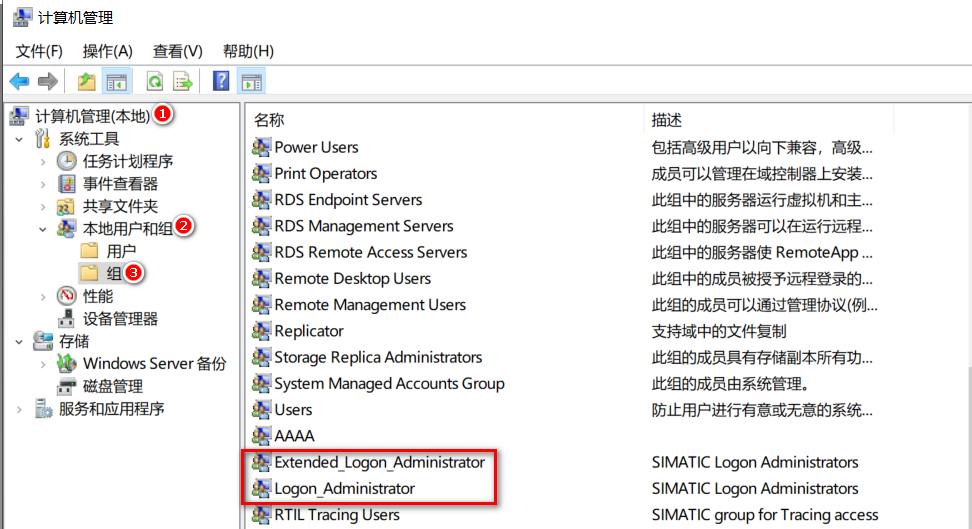972x529 pixels.
Task: Select the Remote Desktop Users group
Action: [x=352, y=279]
